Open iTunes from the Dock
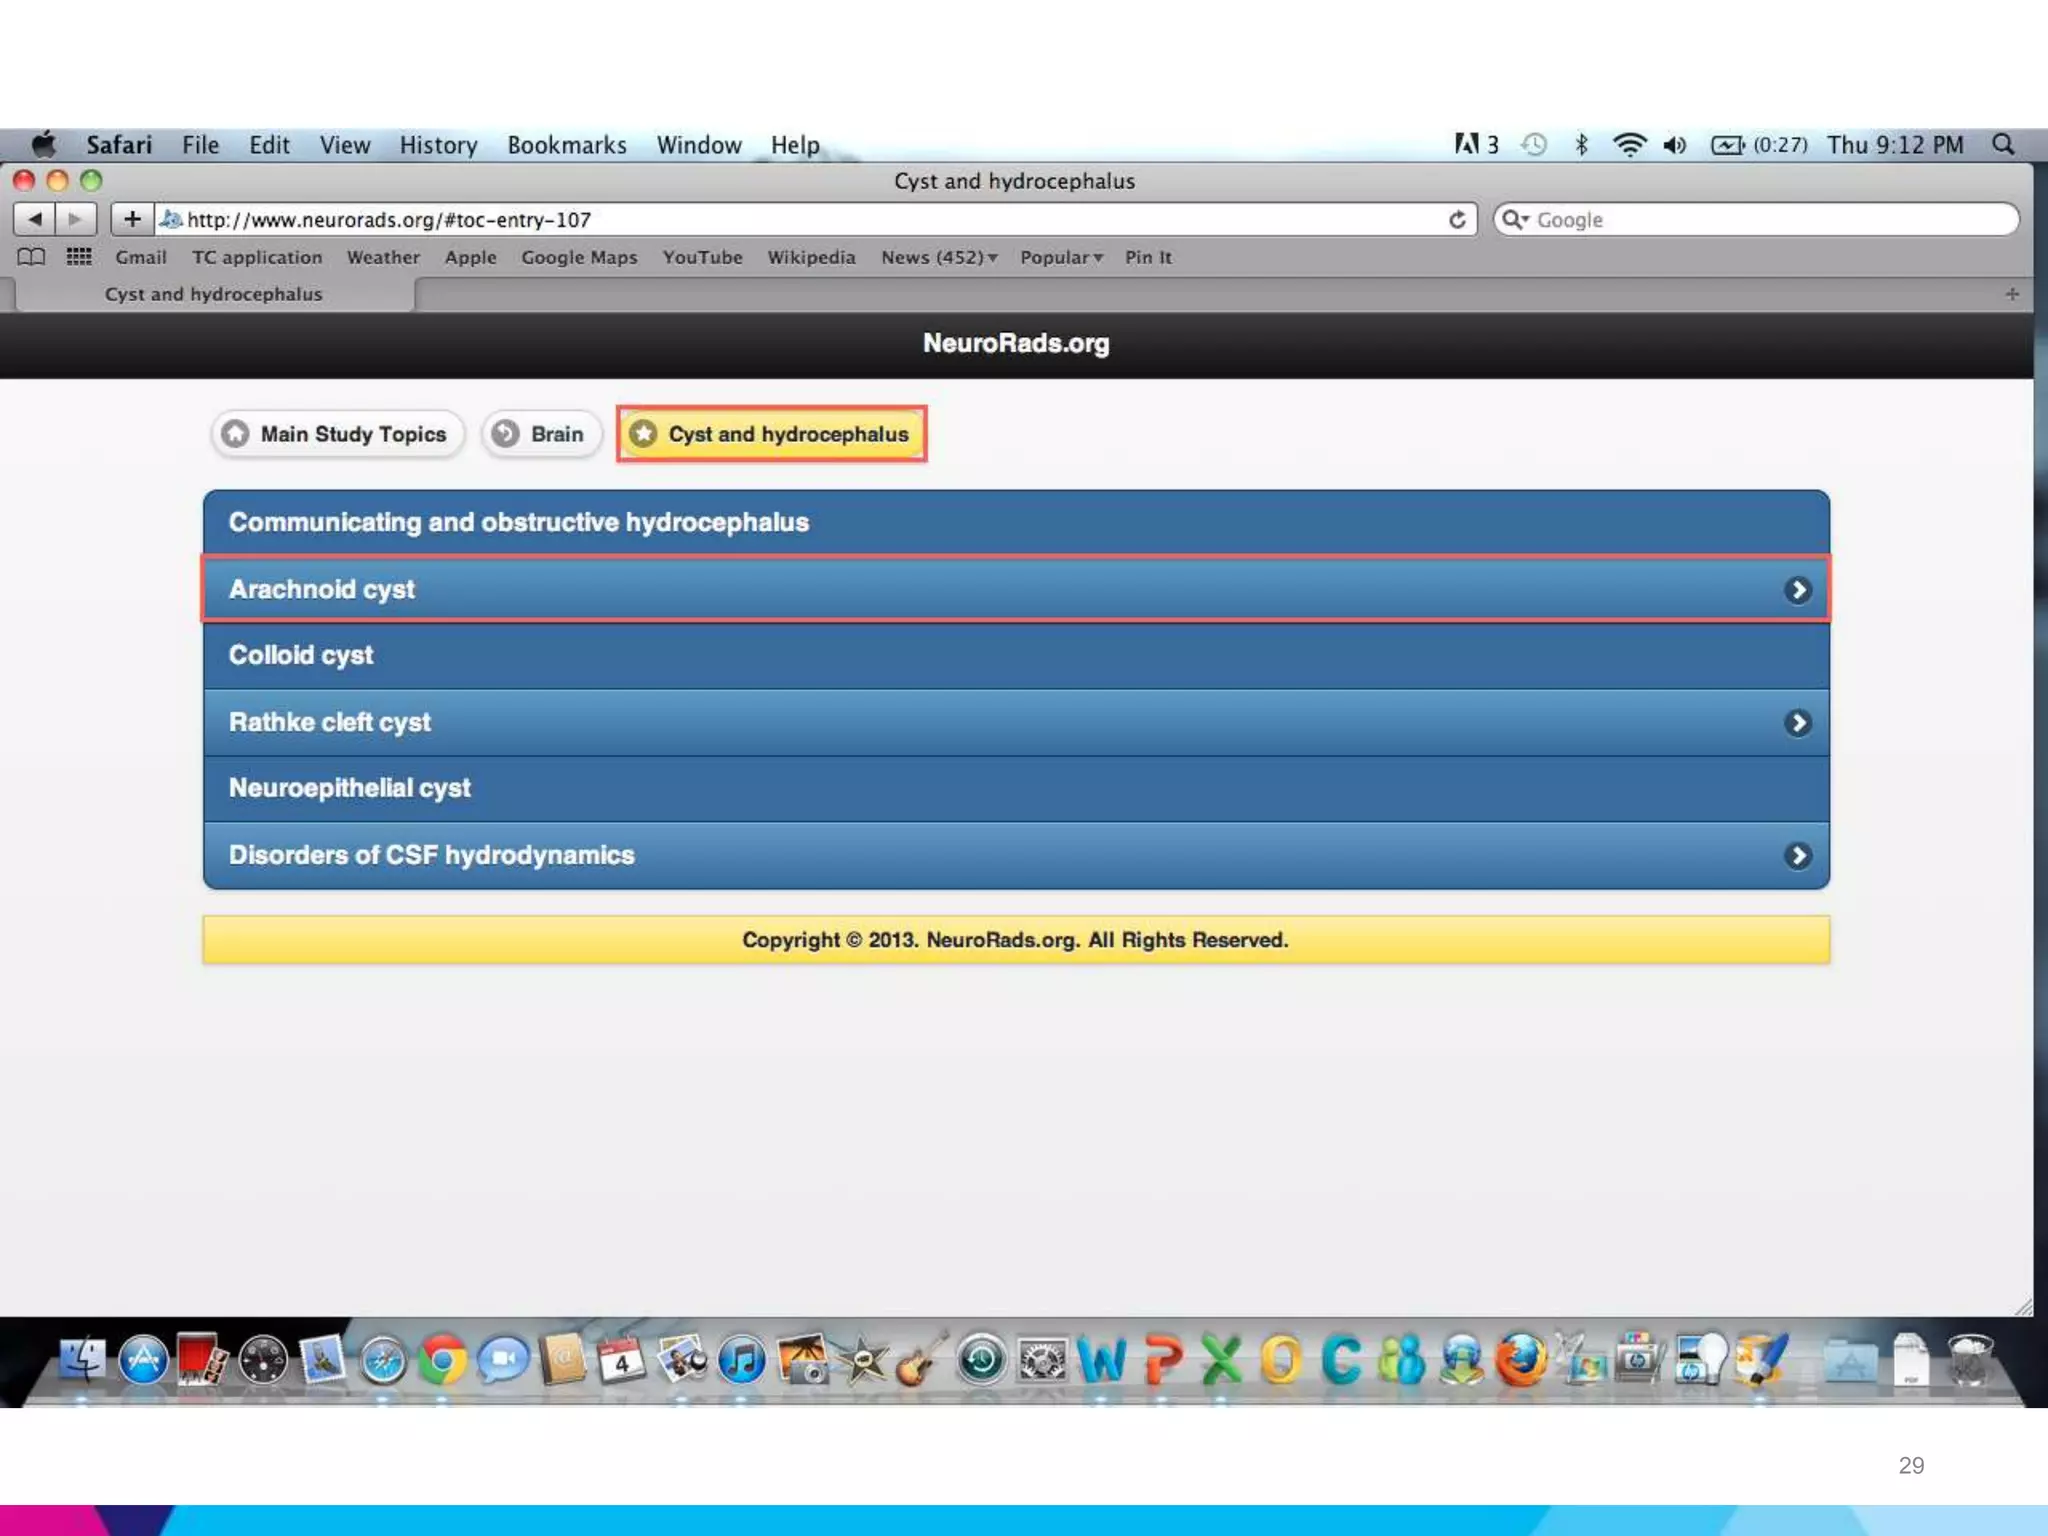 point(741,1360)
